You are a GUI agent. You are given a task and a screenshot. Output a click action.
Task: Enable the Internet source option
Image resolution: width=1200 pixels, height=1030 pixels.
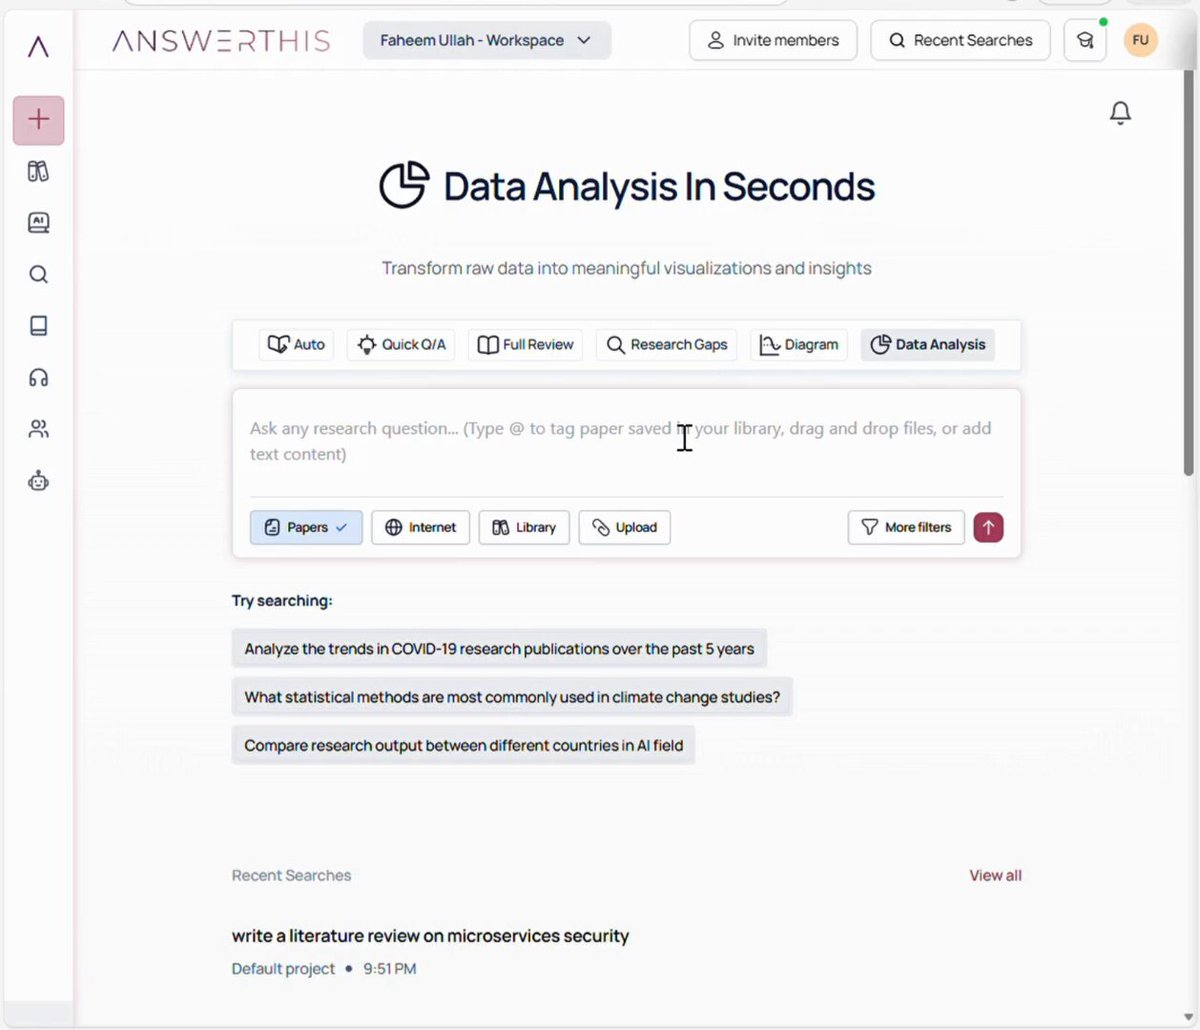point(421,527)
